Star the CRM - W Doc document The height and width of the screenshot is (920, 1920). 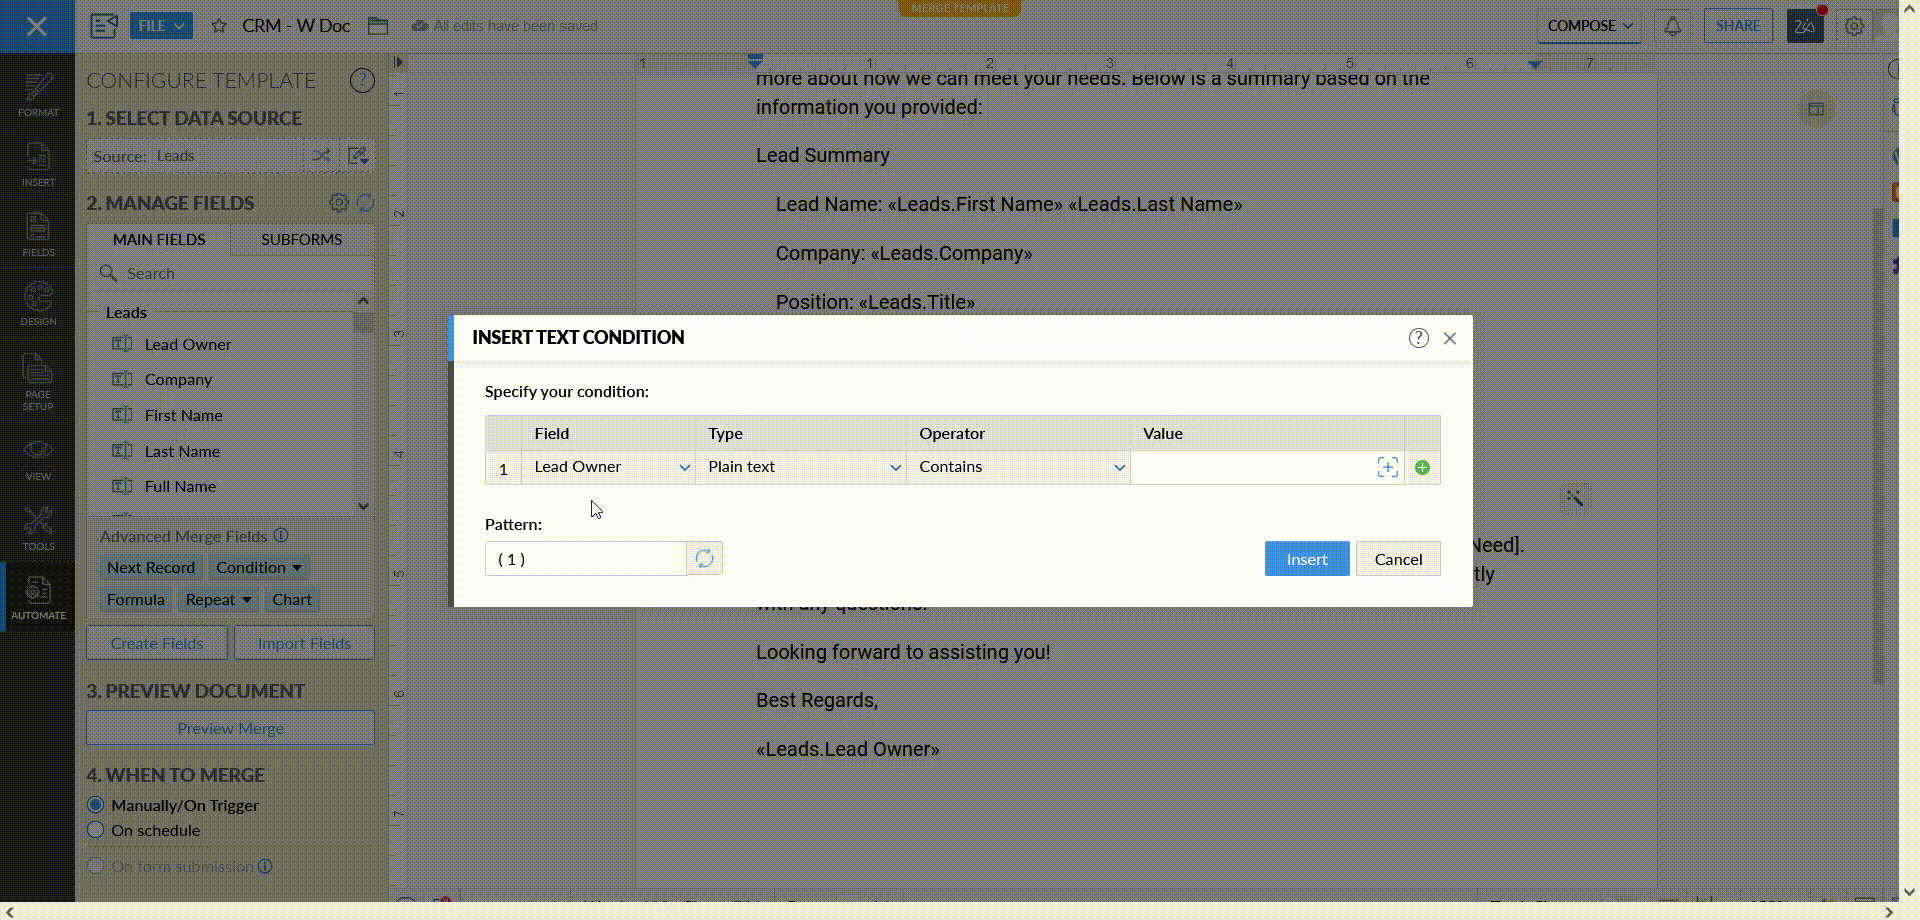coord(219,26)
